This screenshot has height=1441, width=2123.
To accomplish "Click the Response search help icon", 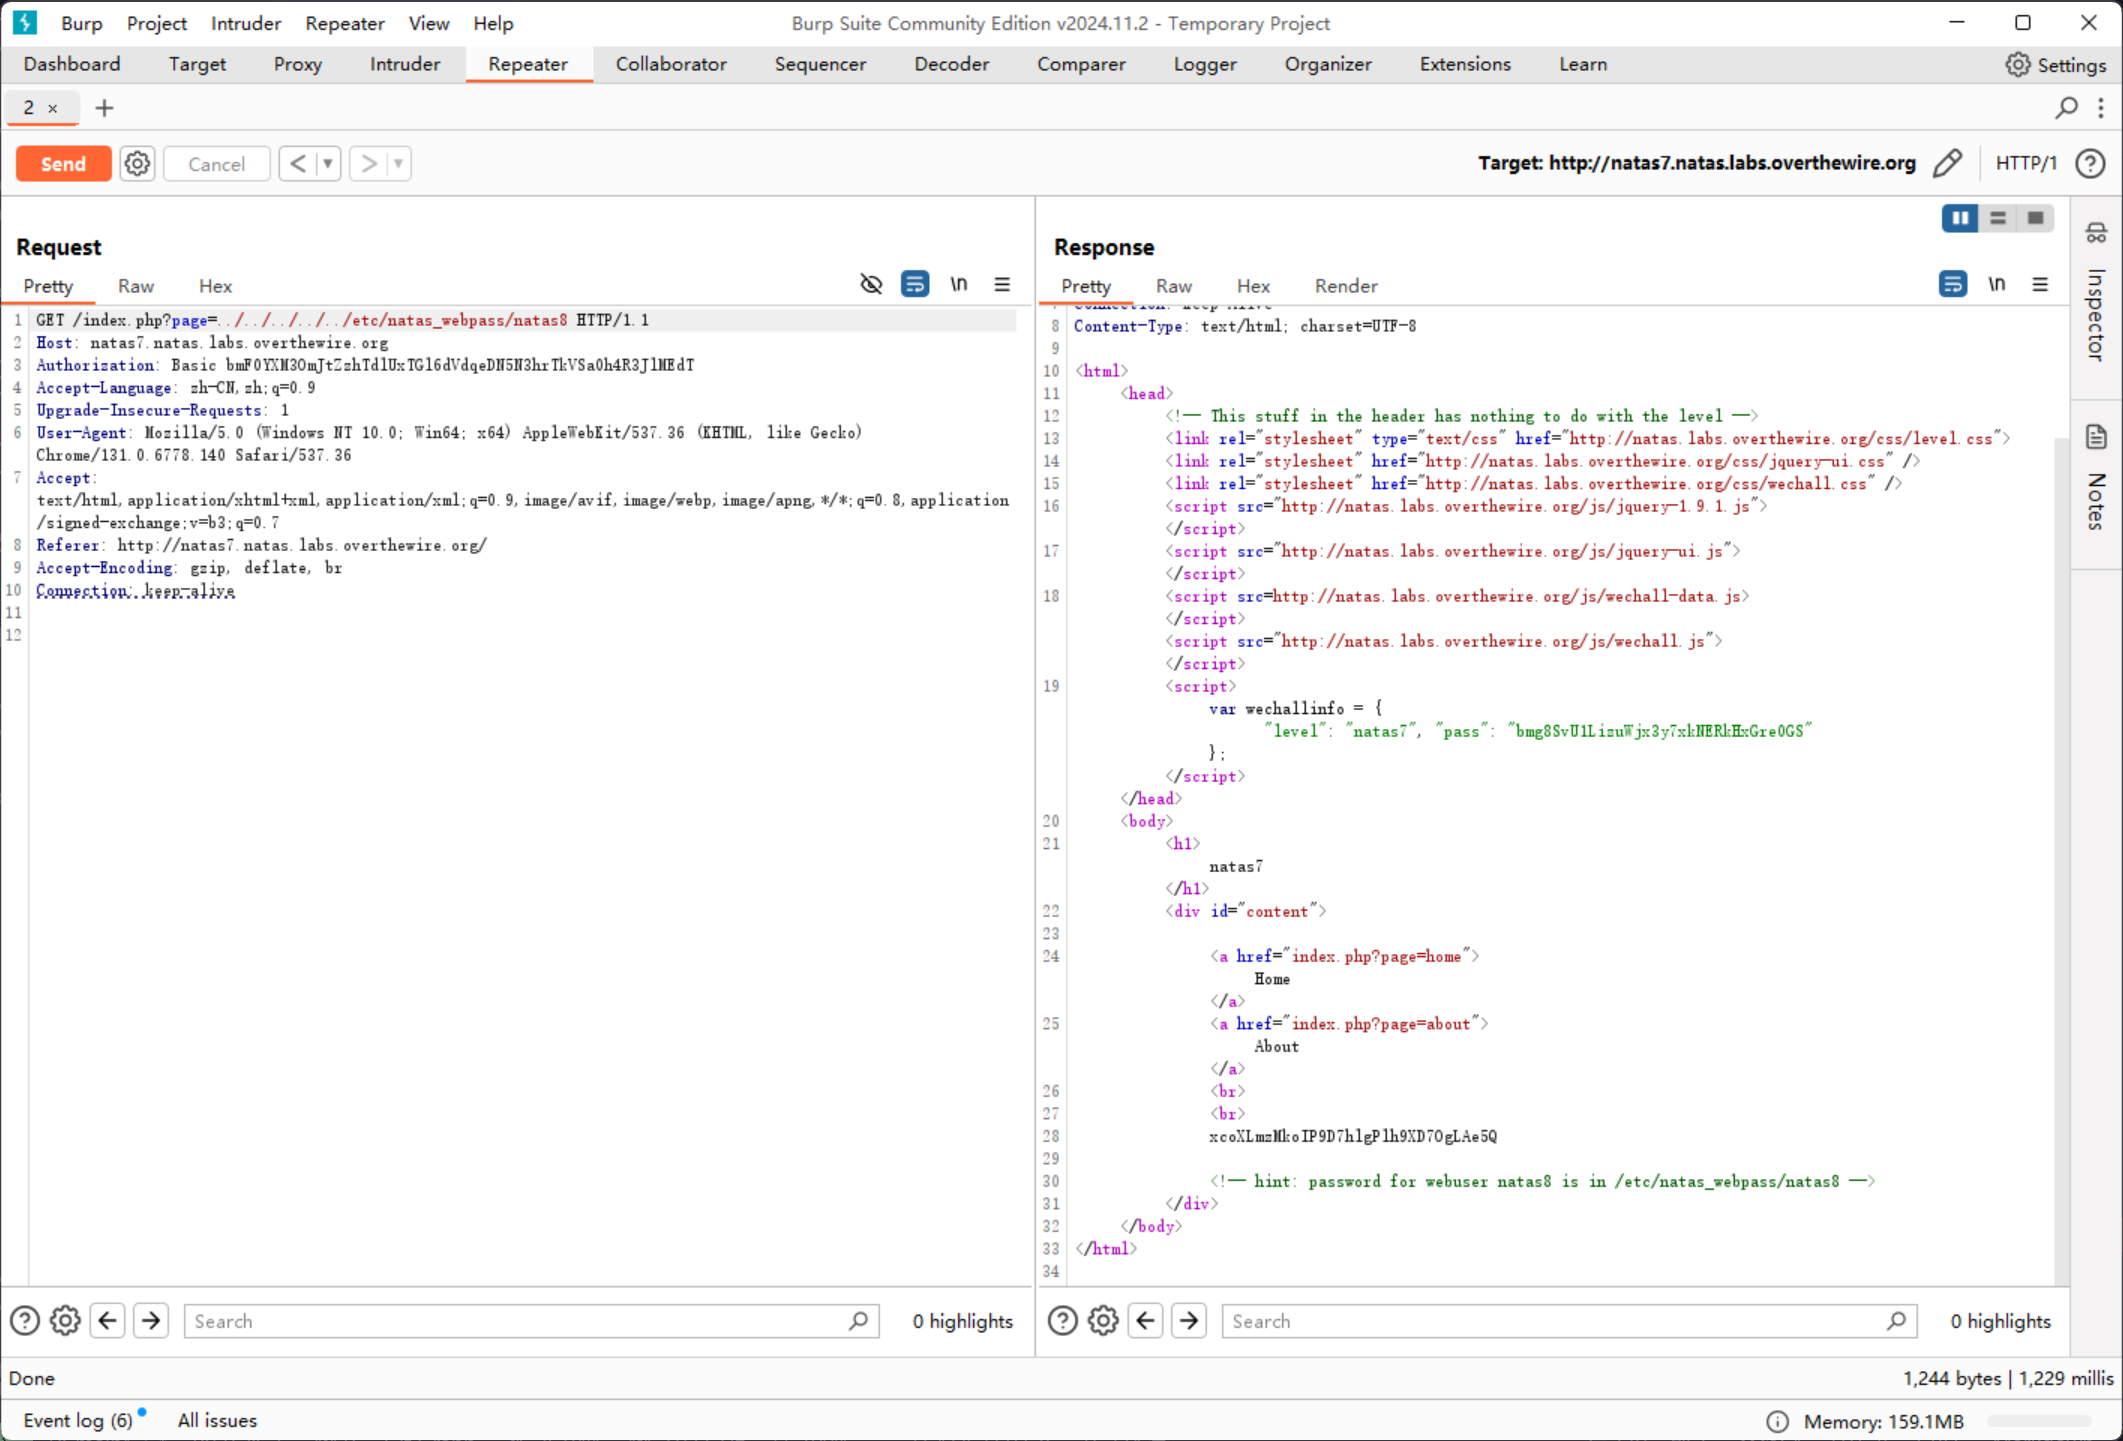I will pyautogui.click(x=1063, y=1321).
